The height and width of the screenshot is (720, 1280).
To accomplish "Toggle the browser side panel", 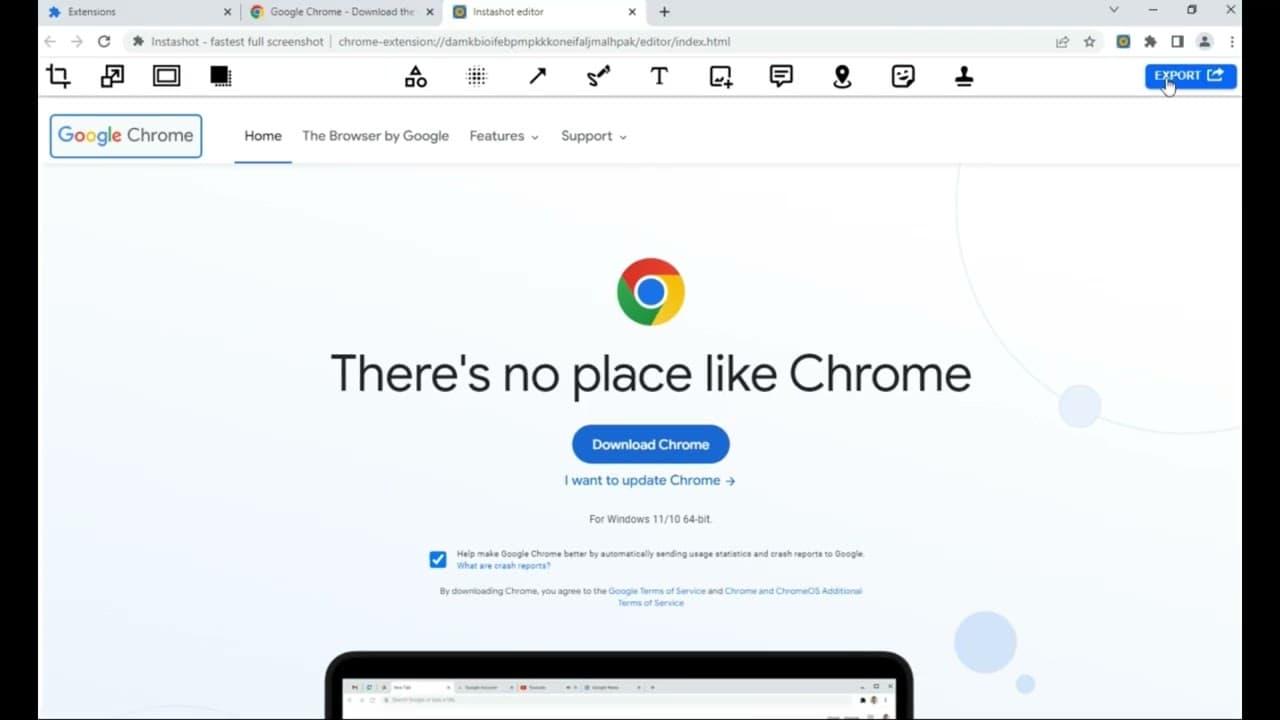I will (1177, 42).
